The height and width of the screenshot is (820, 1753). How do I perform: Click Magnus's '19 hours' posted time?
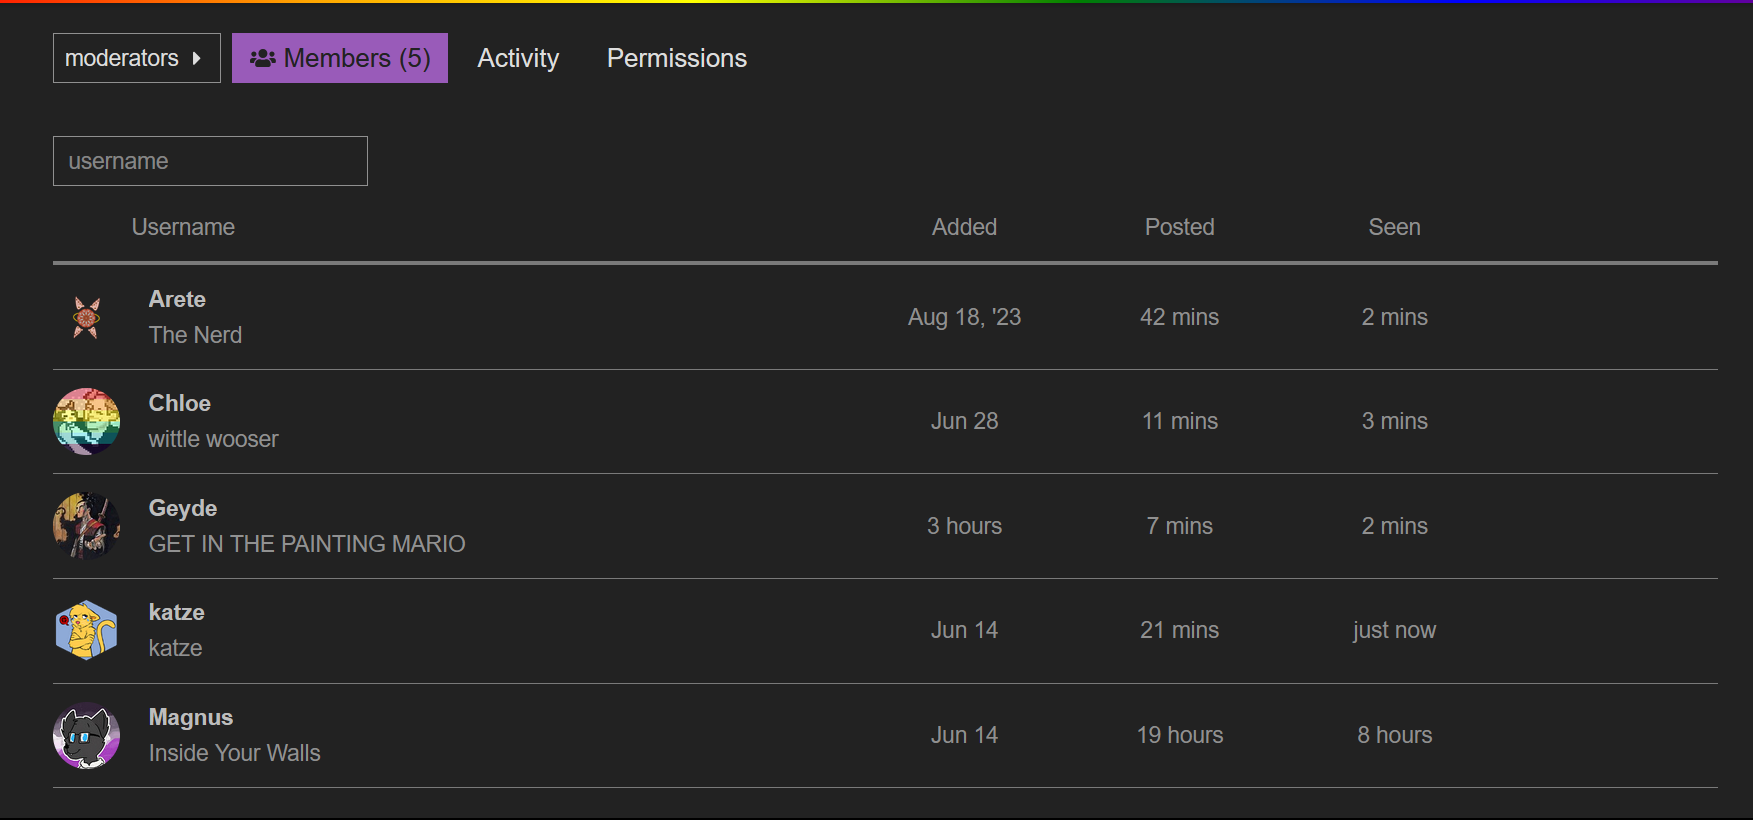click(1179, 735)
